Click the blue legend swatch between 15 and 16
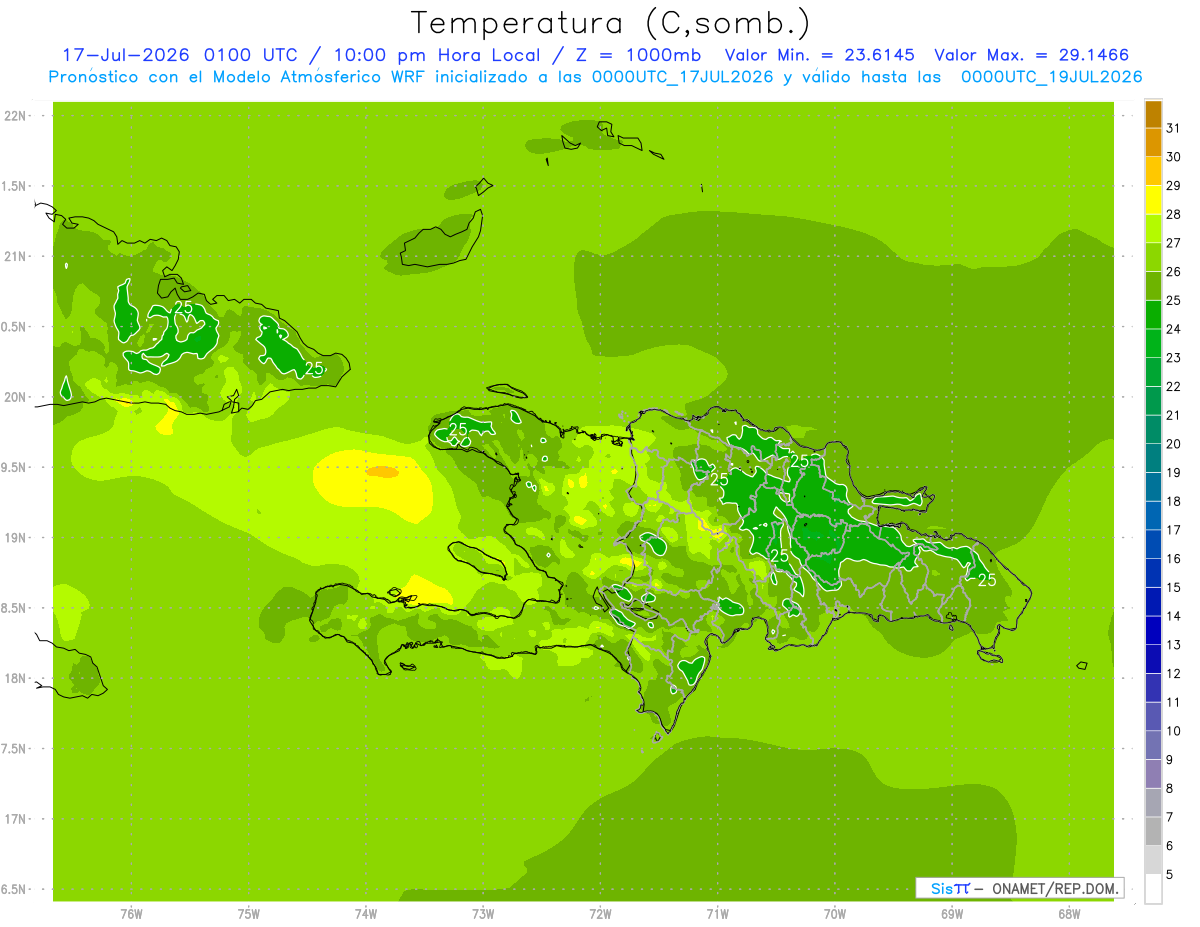This screenshot has height=927, width=1200. click(x=1153, y=573)
